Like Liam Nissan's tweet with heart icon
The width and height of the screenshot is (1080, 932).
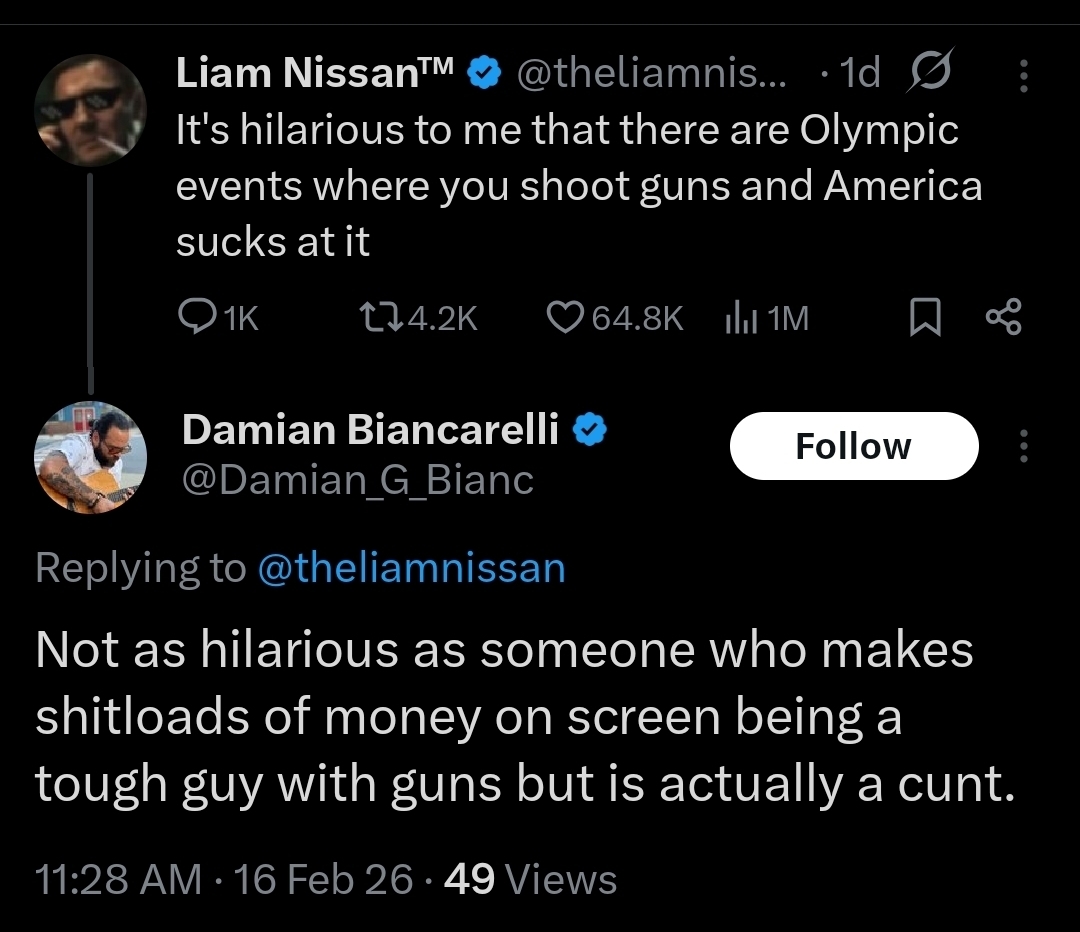[x=566, y=318]
